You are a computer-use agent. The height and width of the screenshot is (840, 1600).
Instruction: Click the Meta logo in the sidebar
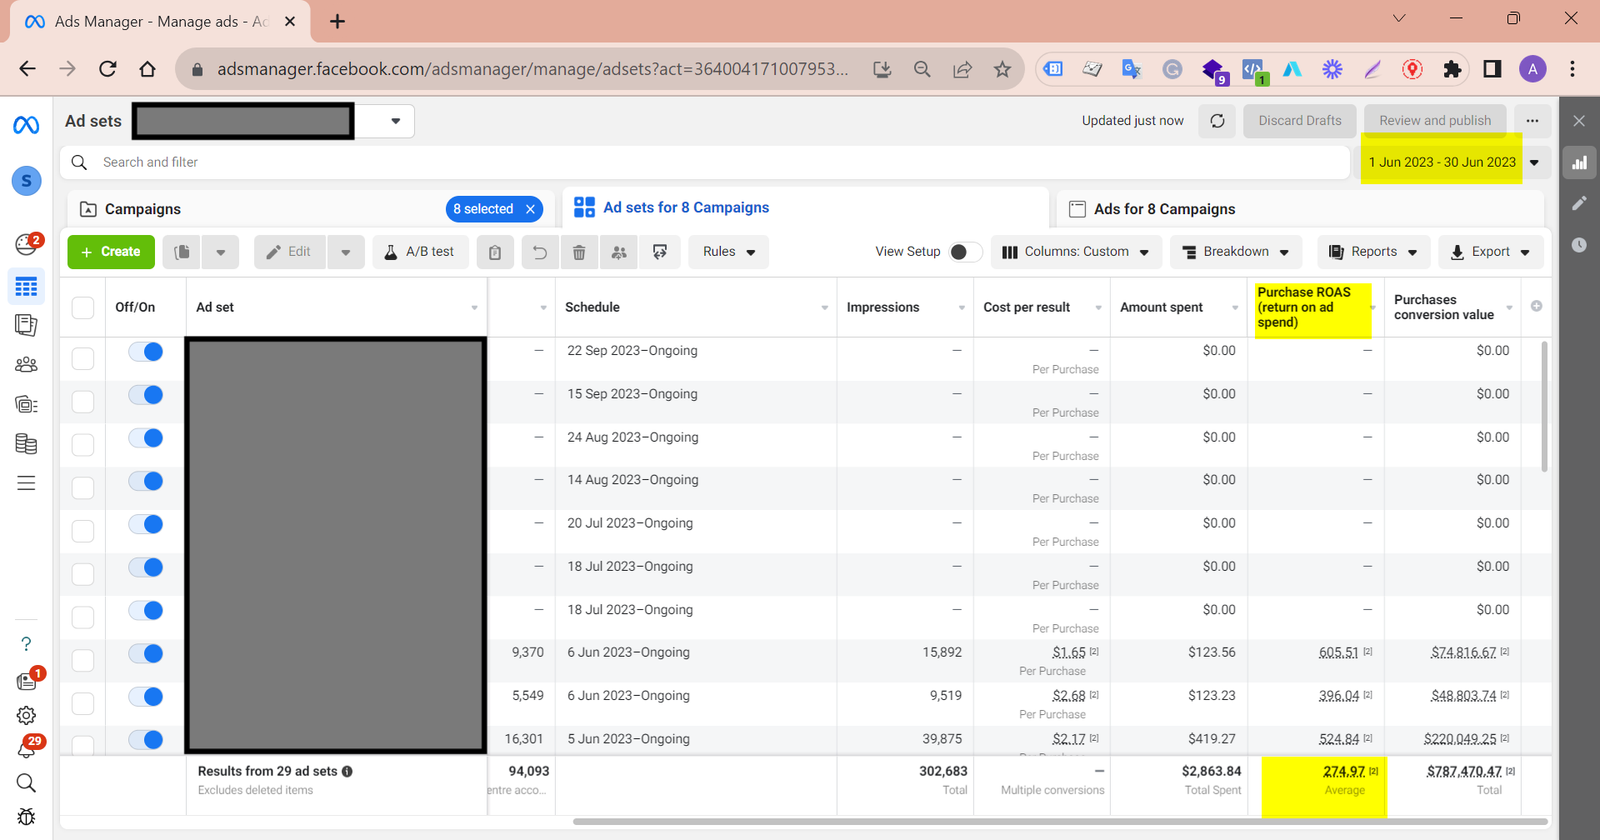[x=26, y=125]
